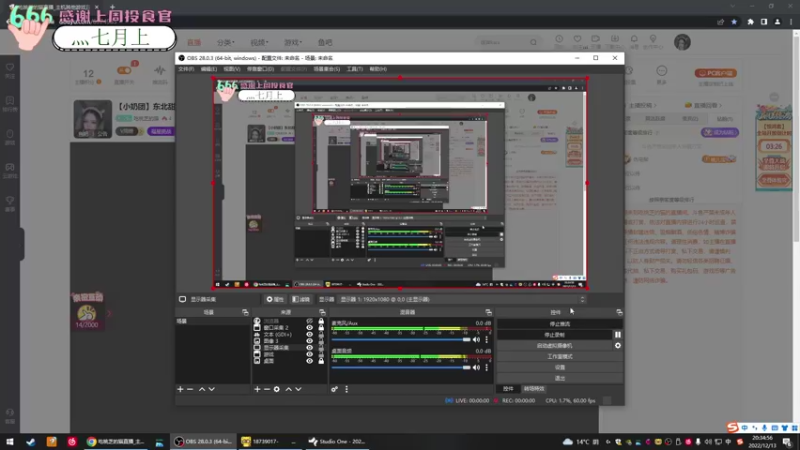Viewport: 800px width, 450px height.
Task: Open Chrome browser window from taskbar
Action: coord(116,441)
